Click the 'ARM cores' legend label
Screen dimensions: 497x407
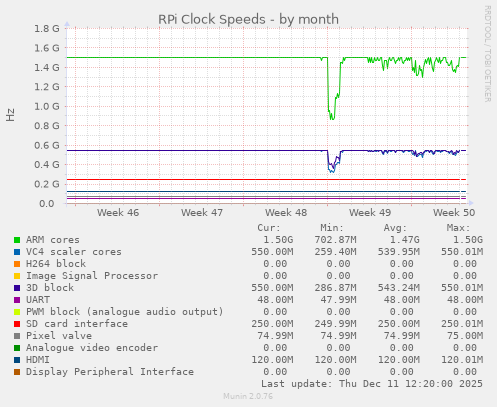click(53, 240)
